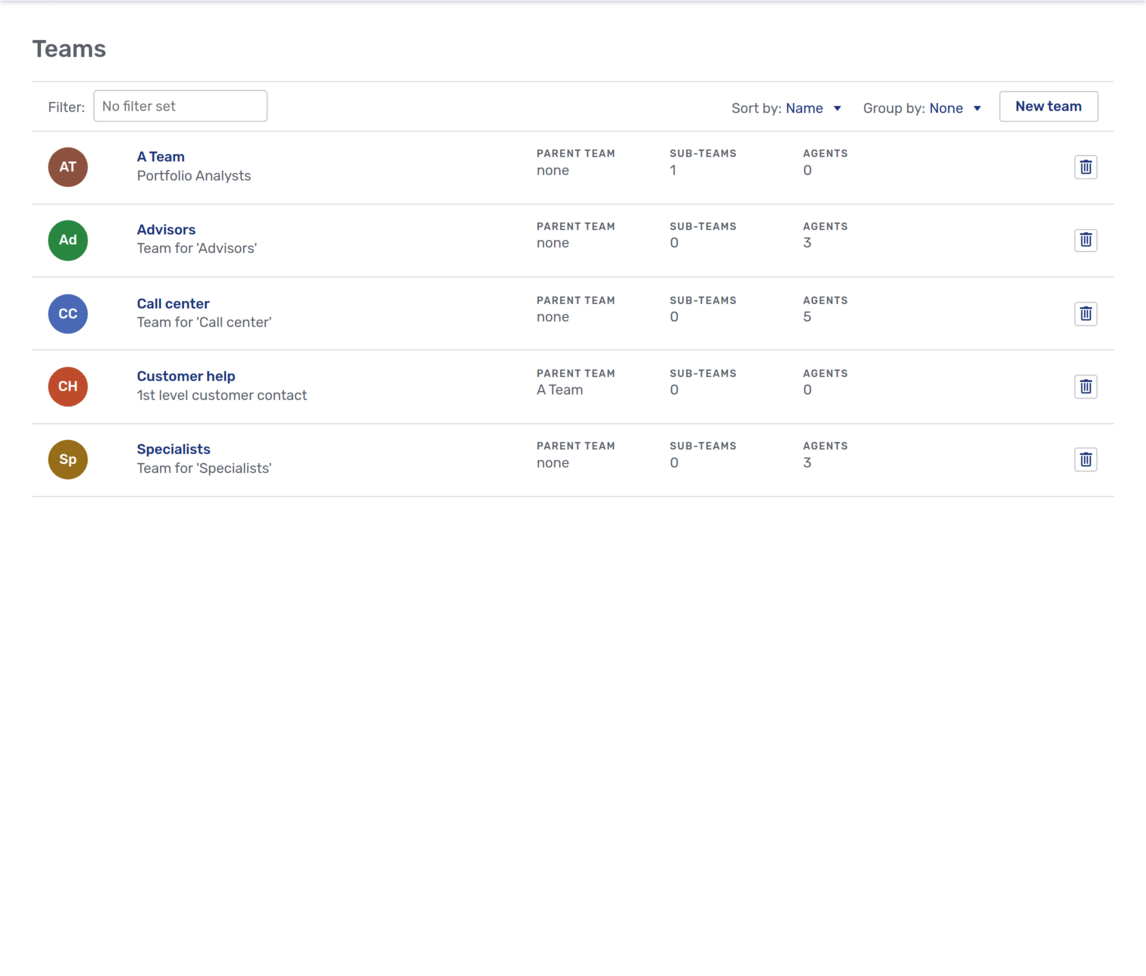Click the delete icon on the Call center row
This screenshot has width=1146, height=976.
coord(1085,313)
